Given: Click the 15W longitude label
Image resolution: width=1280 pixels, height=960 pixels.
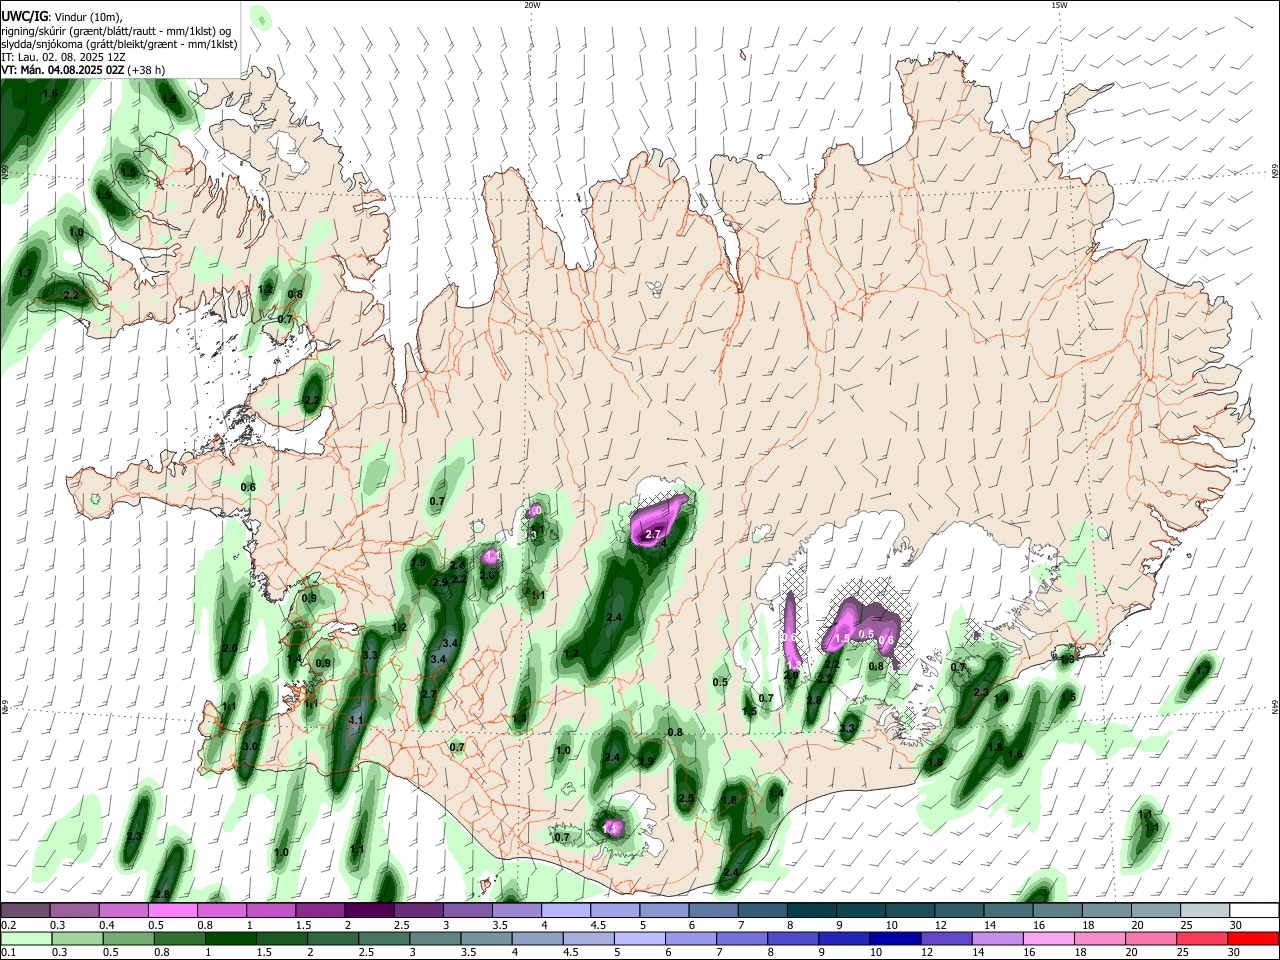Looking at the screenshot, I should (x=1059, y=5).
